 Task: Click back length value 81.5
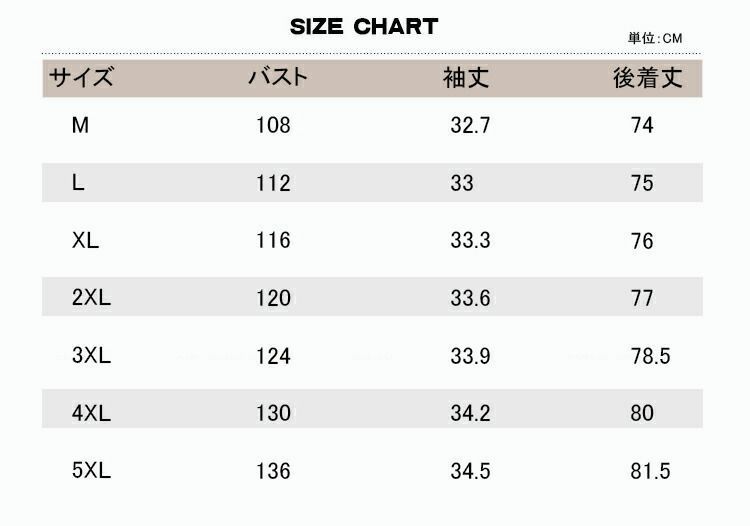651,471
